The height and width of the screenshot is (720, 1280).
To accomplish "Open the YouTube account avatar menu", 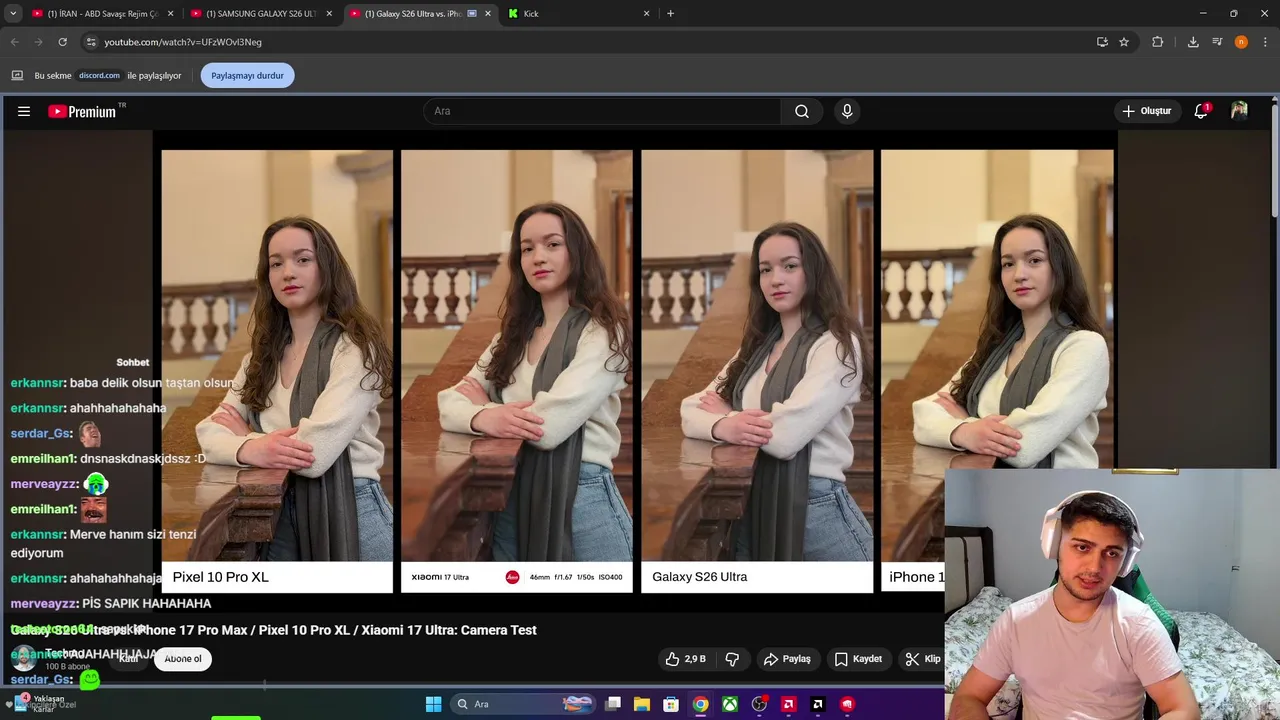I will (1239, 111).
